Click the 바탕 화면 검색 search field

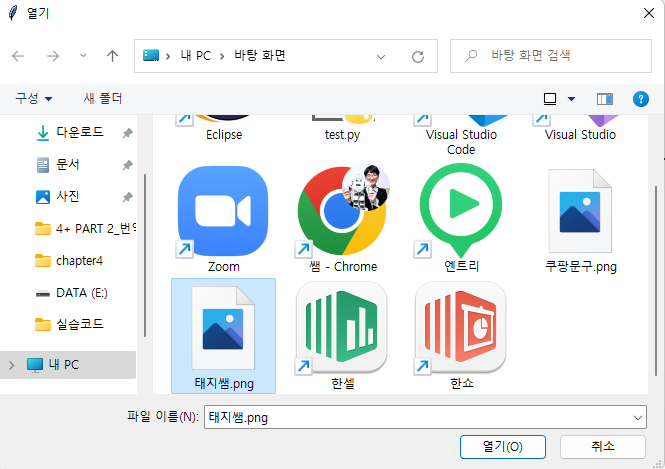coord(550,56)
